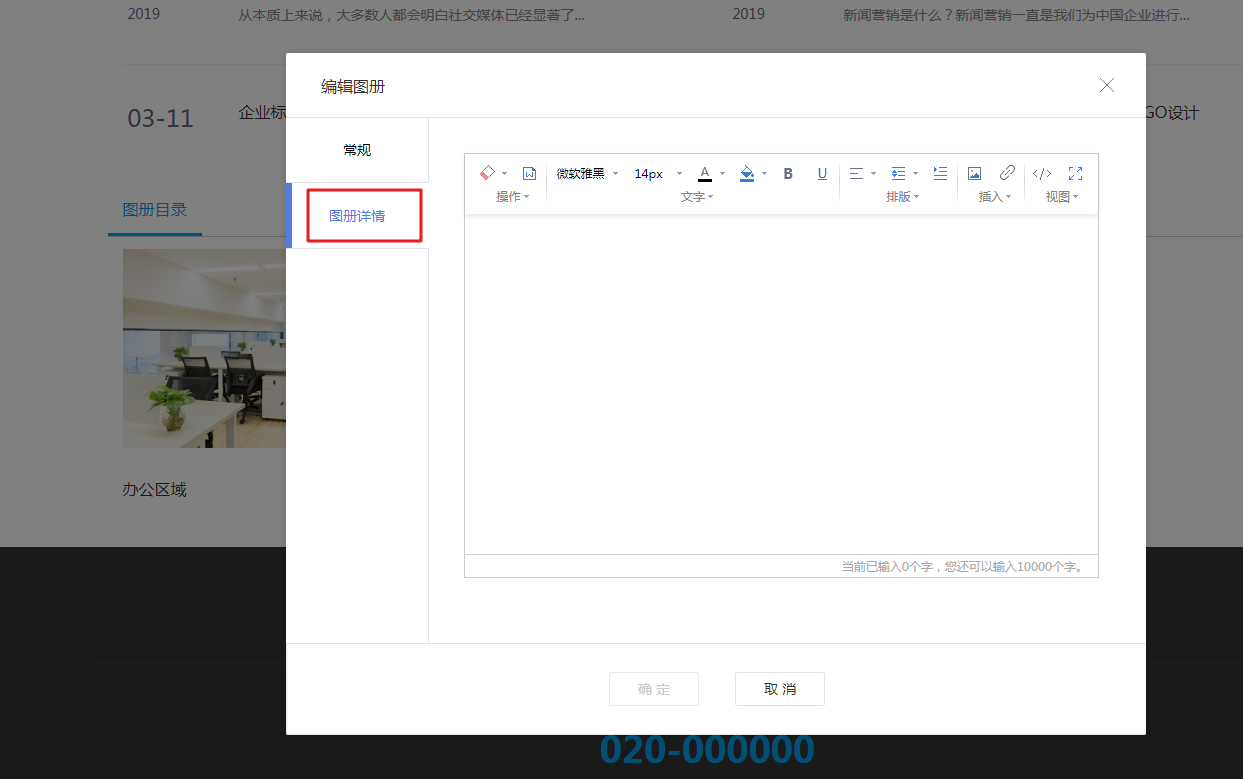Image resolution: width=1243 pixels, height=779 pixels.
Task: Click the 确定 button
Action: pos(654,689)
